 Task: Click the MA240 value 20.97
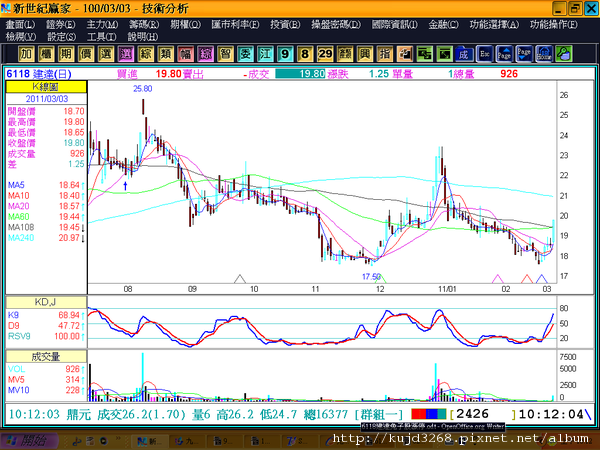pos(69,238)
